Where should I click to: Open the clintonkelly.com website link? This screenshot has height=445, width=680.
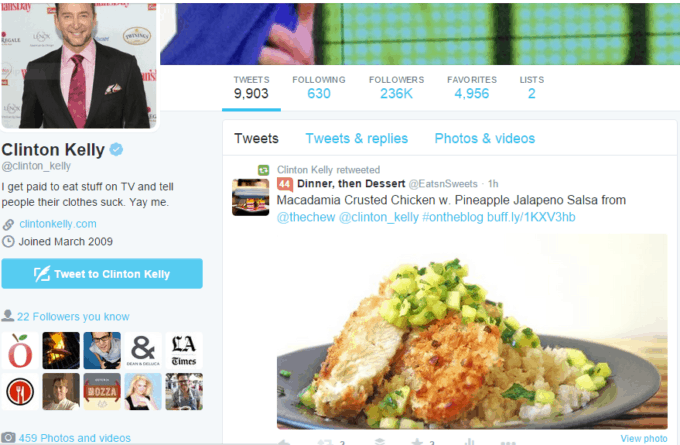(58, 224)
